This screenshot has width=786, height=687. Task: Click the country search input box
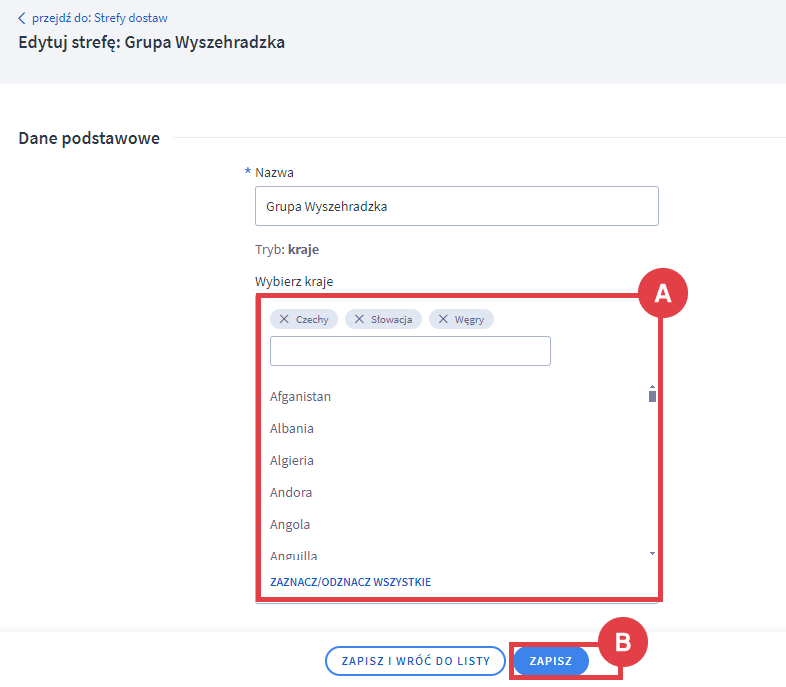click(x=410, y=351)
